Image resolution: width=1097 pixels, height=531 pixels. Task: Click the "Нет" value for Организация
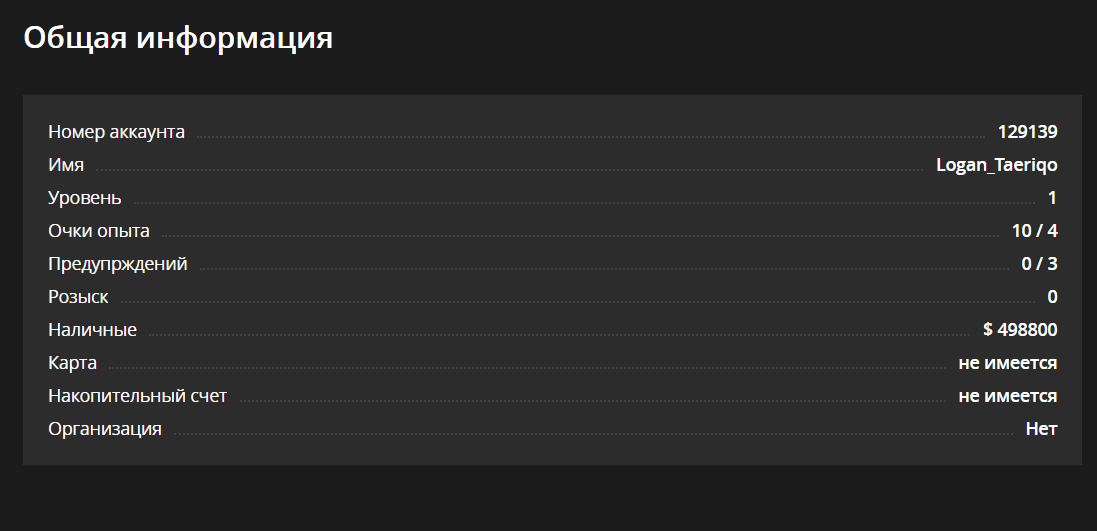[1041, 429]
